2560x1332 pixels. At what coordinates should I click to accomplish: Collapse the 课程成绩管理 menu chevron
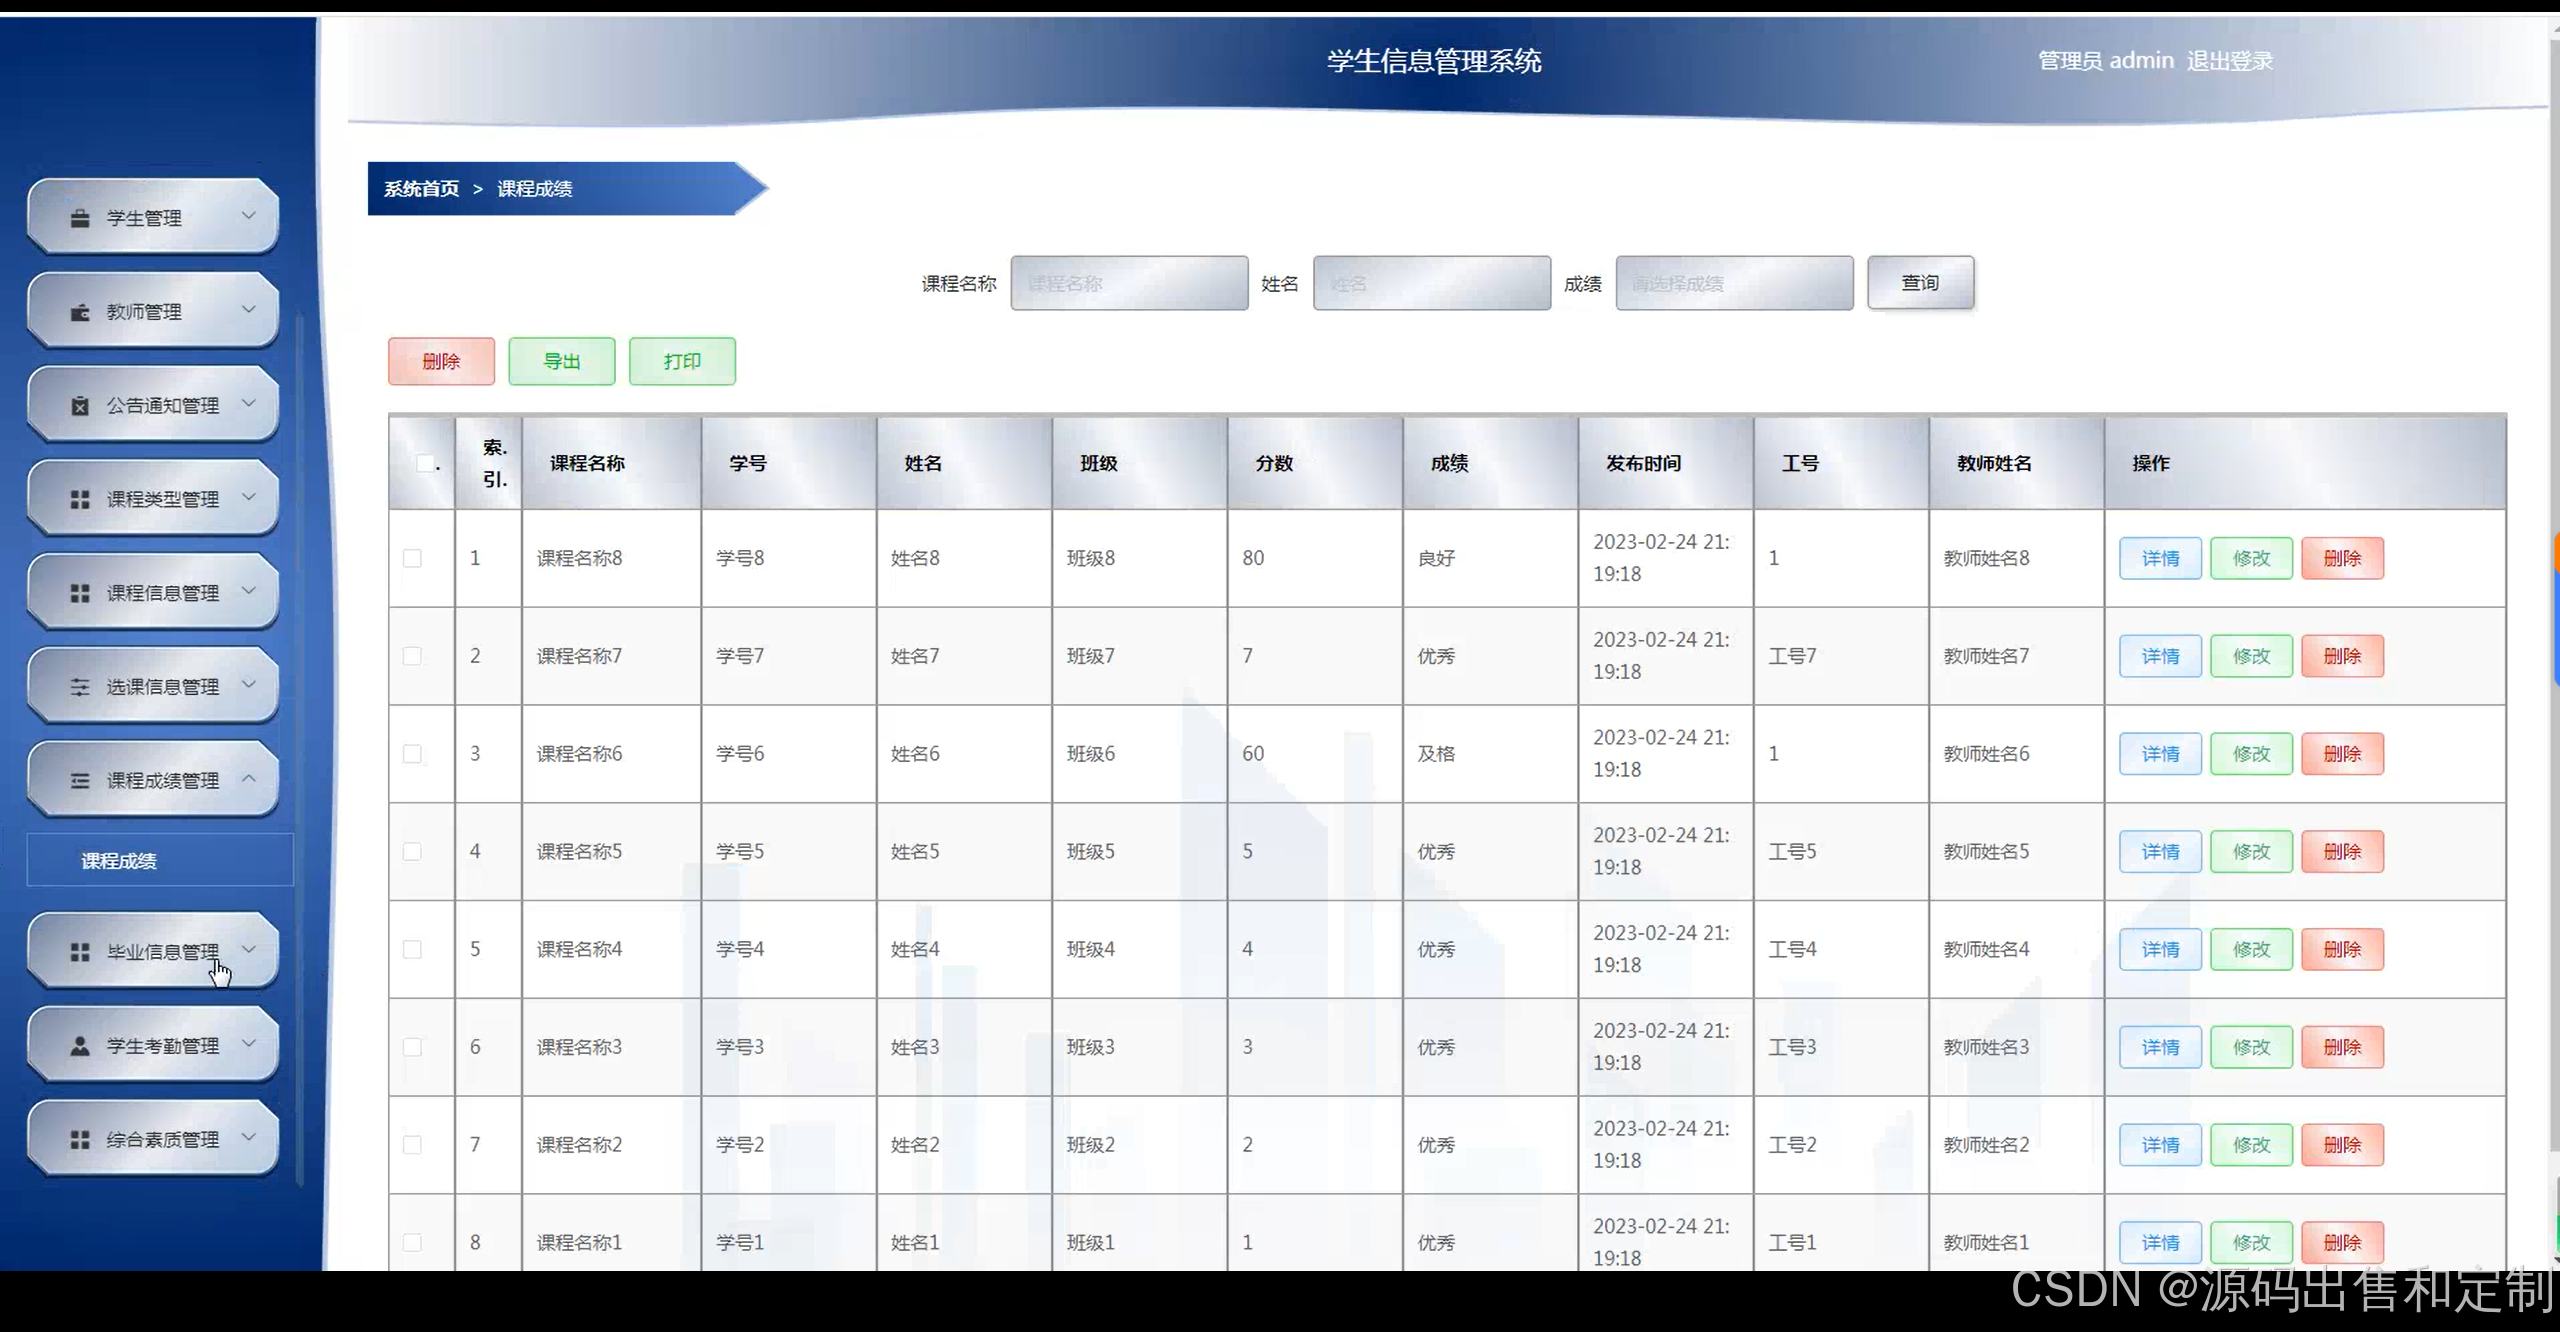(249, 779)
